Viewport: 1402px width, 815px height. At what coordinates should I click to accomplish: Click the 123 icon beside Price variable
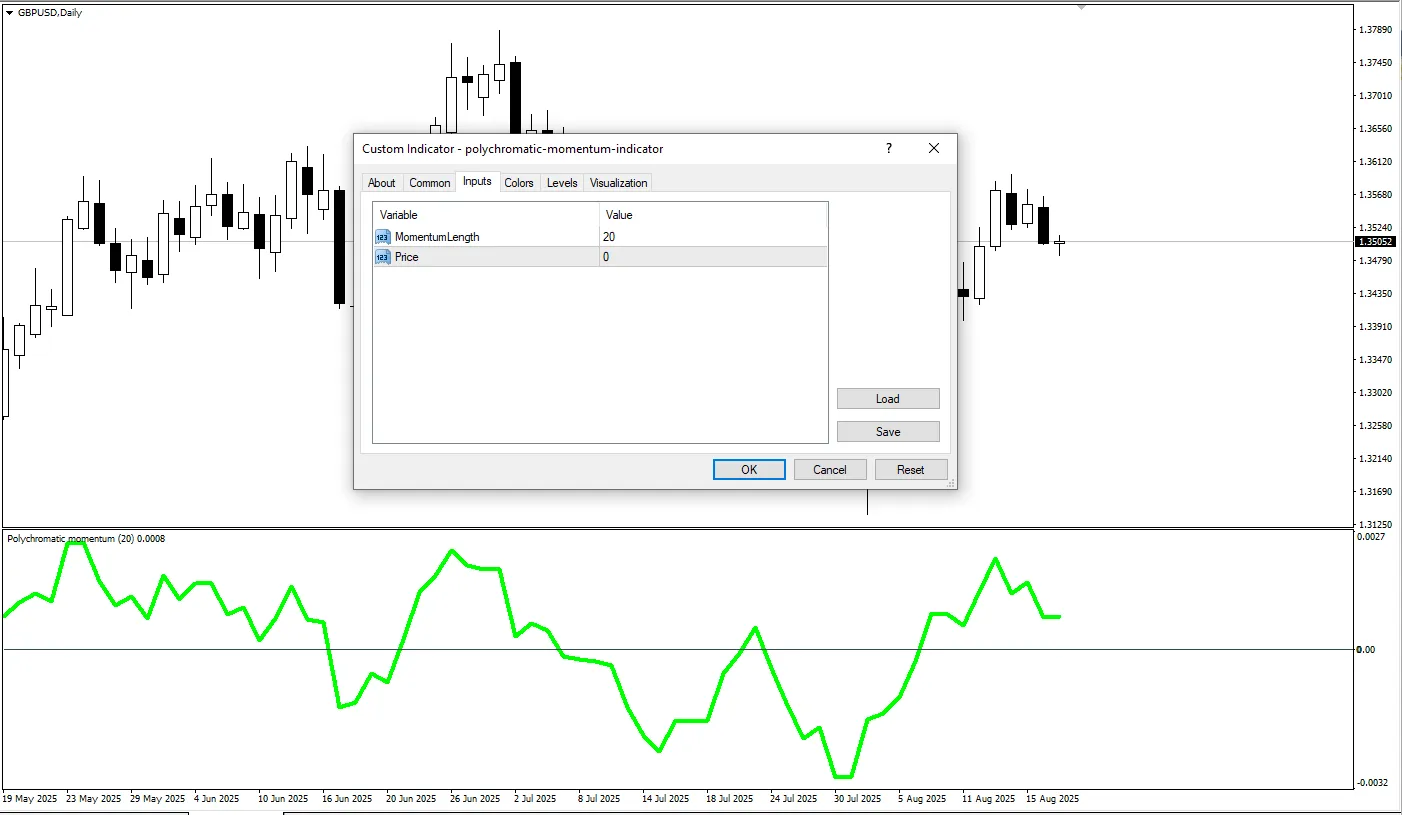point(382,257)
